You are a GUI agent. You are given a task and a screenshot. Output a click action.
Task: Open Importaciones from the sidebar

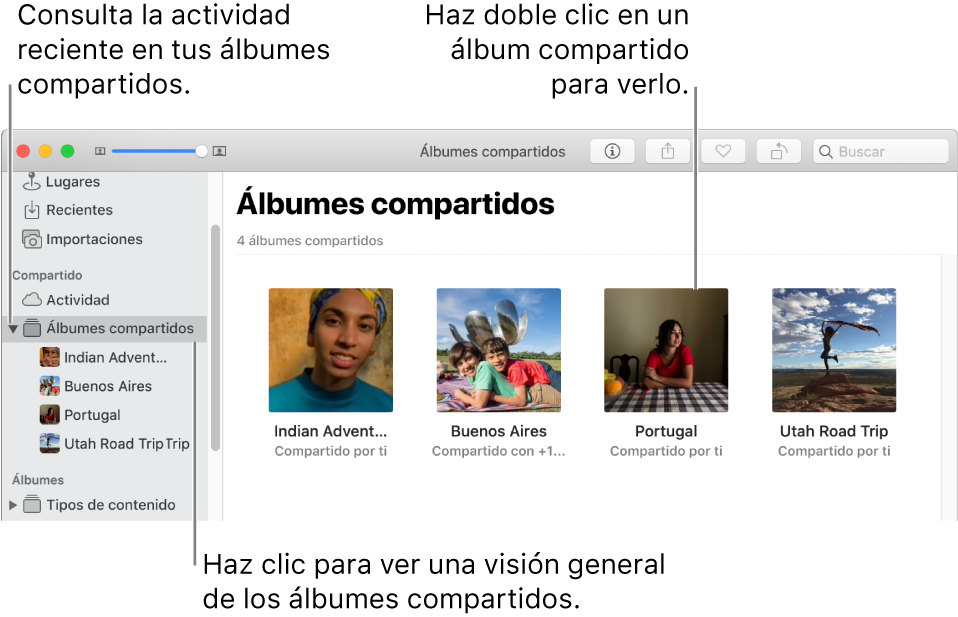(94, 239)
